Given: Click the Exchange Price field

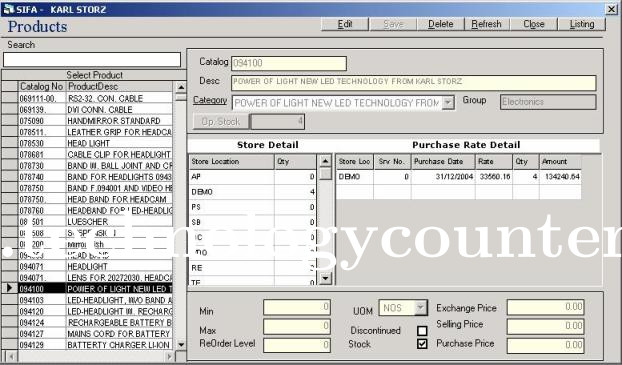Looking at the screenshot, I should pos(545,307).
